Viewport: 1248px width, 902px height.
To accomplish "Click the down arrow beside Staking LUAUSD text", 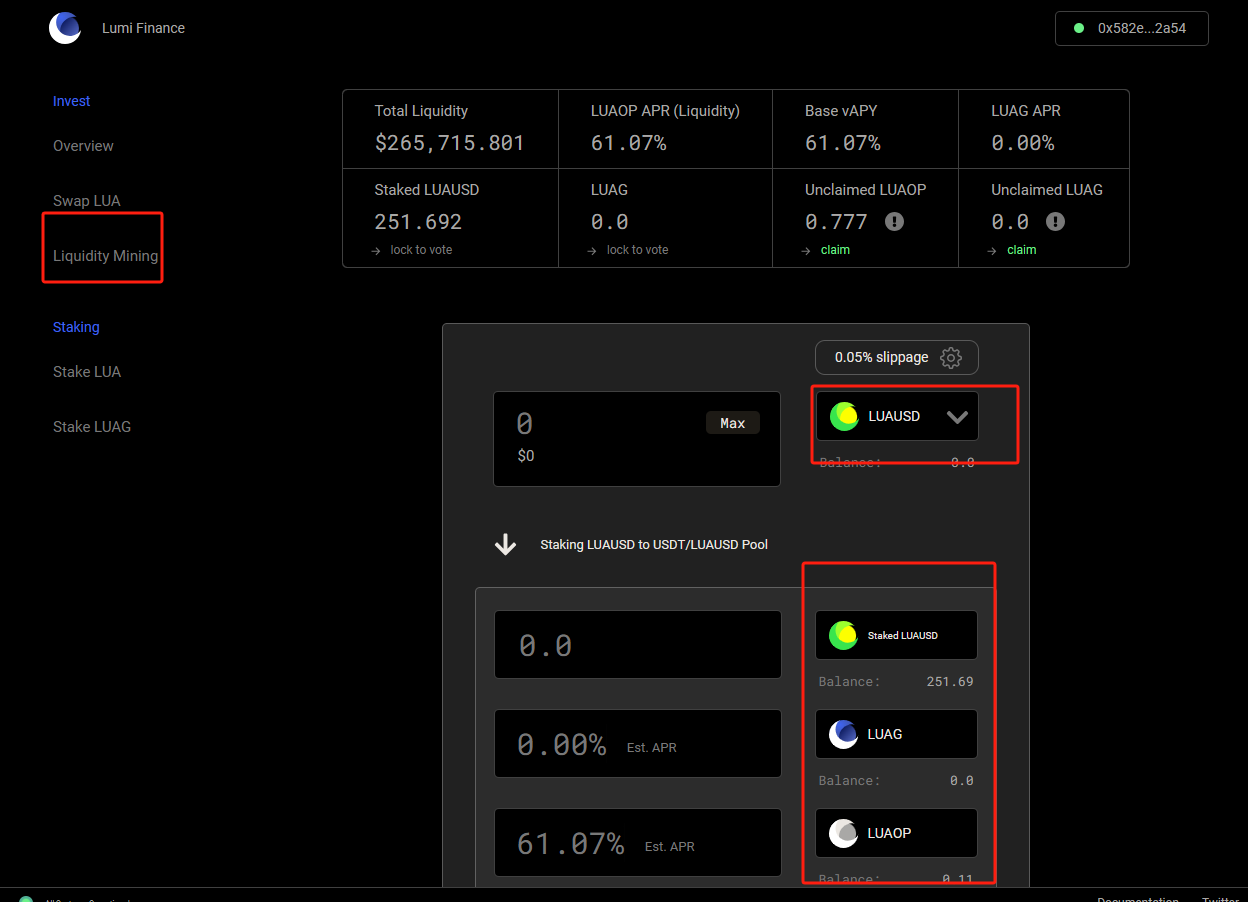I will pos(506,545).
